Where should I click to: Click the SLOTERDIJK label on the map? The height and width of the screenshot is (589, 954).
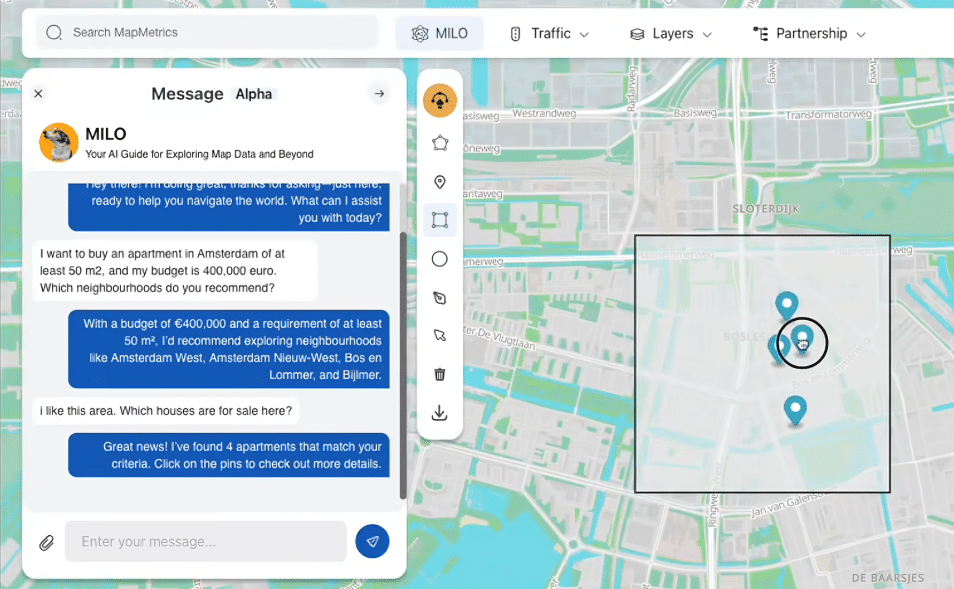(x=766, y=209)
